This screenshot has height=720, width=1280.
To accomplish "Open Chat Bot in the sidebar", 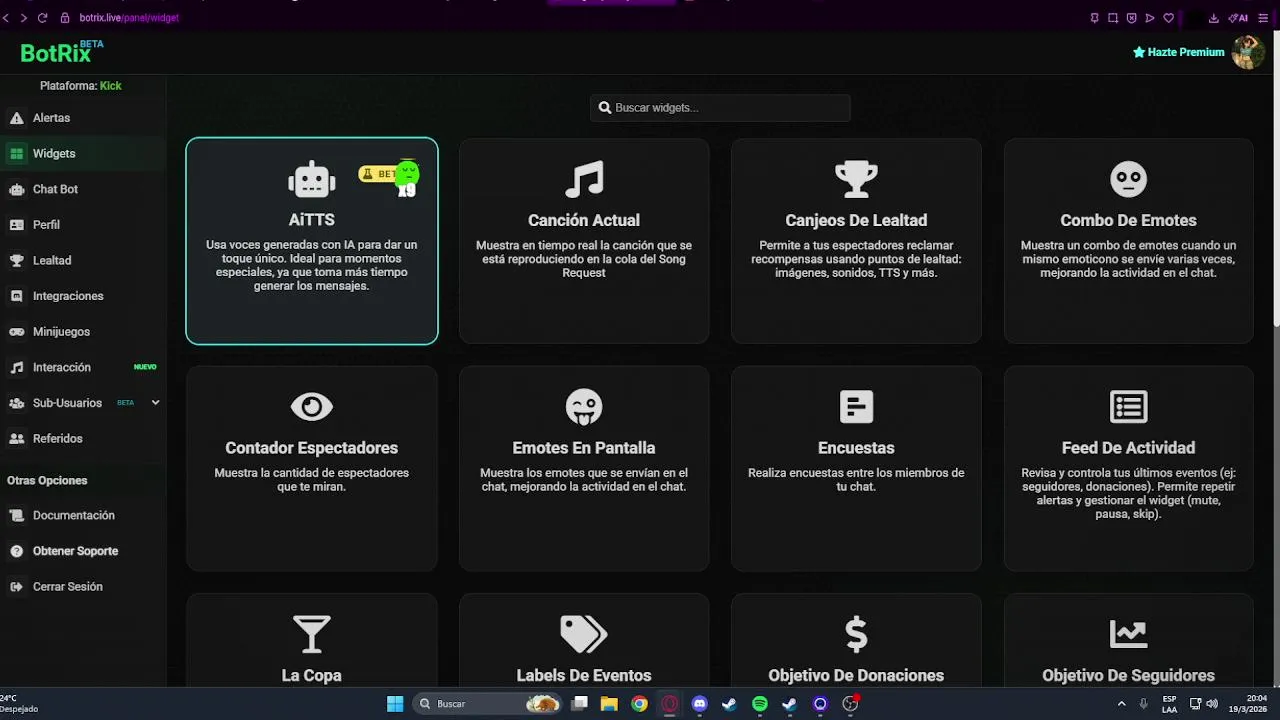I will 83,189.
